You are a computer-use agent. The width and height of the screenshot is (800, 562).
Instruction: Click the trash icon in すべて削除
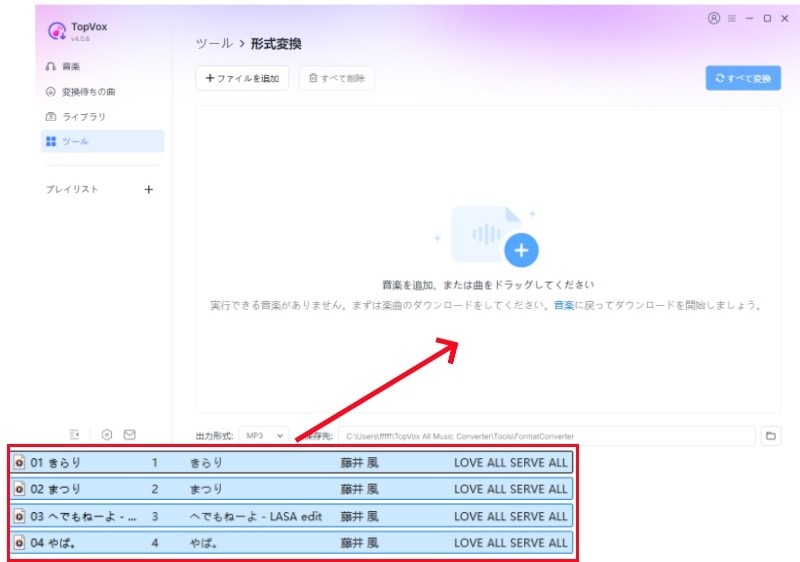point(313,78)
